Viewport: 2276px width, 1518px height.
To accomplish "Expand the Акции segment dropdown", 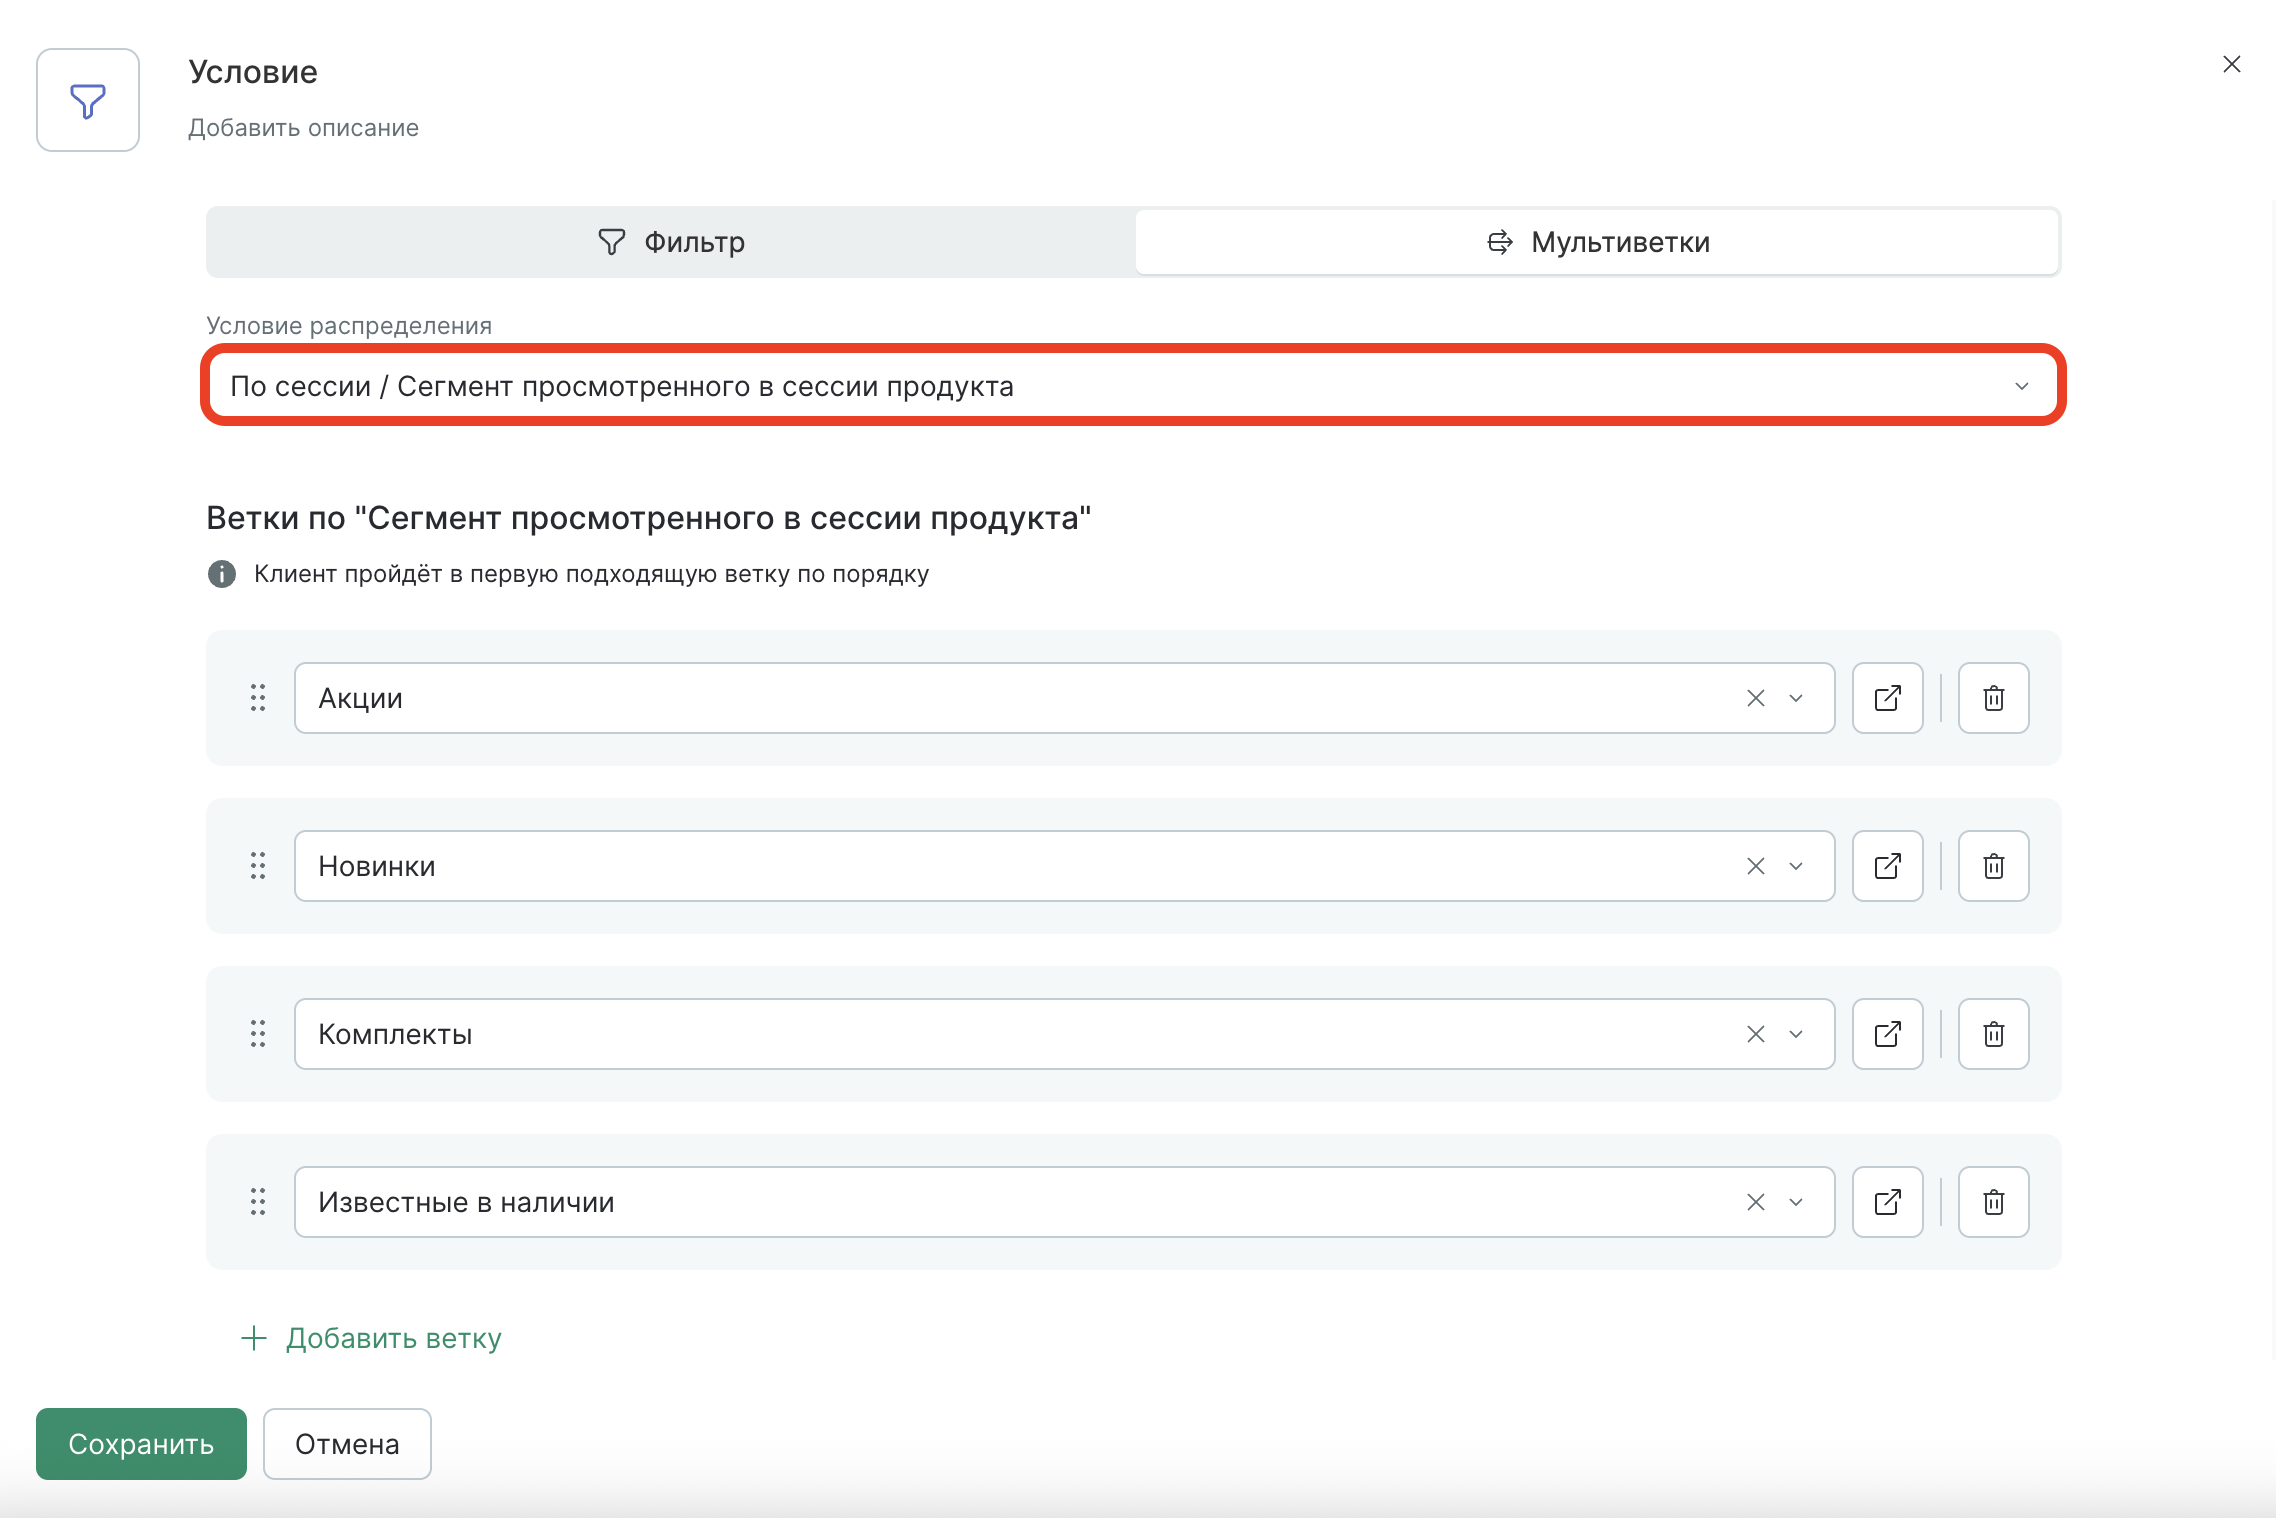I will (1796, 698).
